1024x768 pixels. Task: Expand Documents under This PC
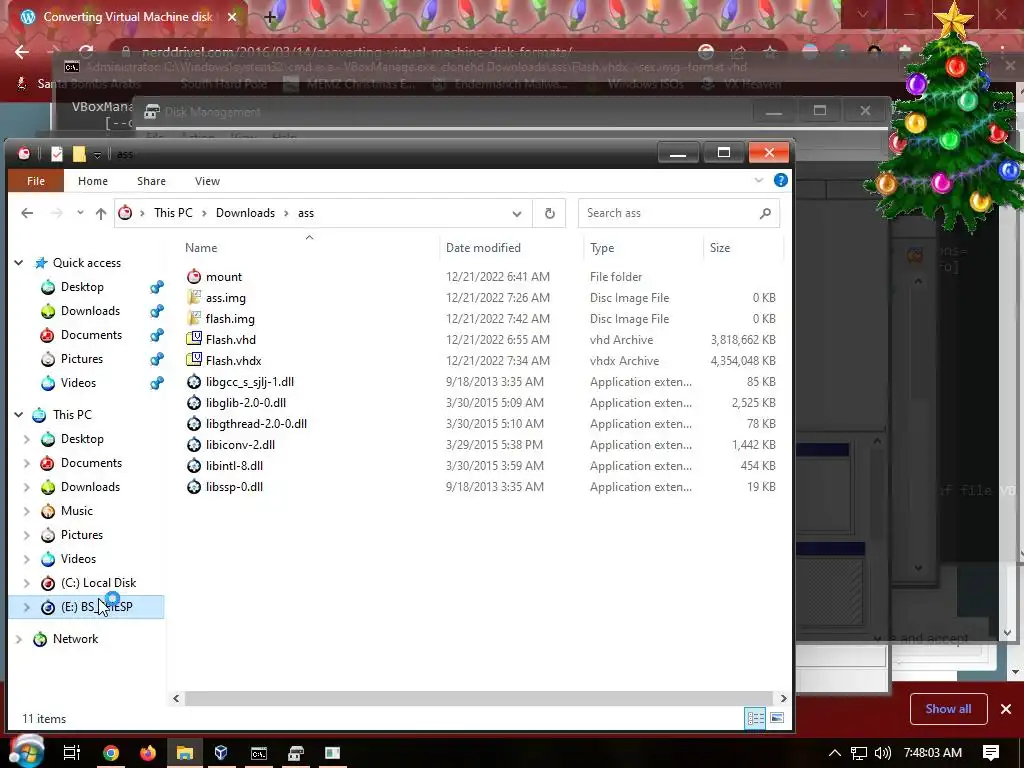coord(27,463)
